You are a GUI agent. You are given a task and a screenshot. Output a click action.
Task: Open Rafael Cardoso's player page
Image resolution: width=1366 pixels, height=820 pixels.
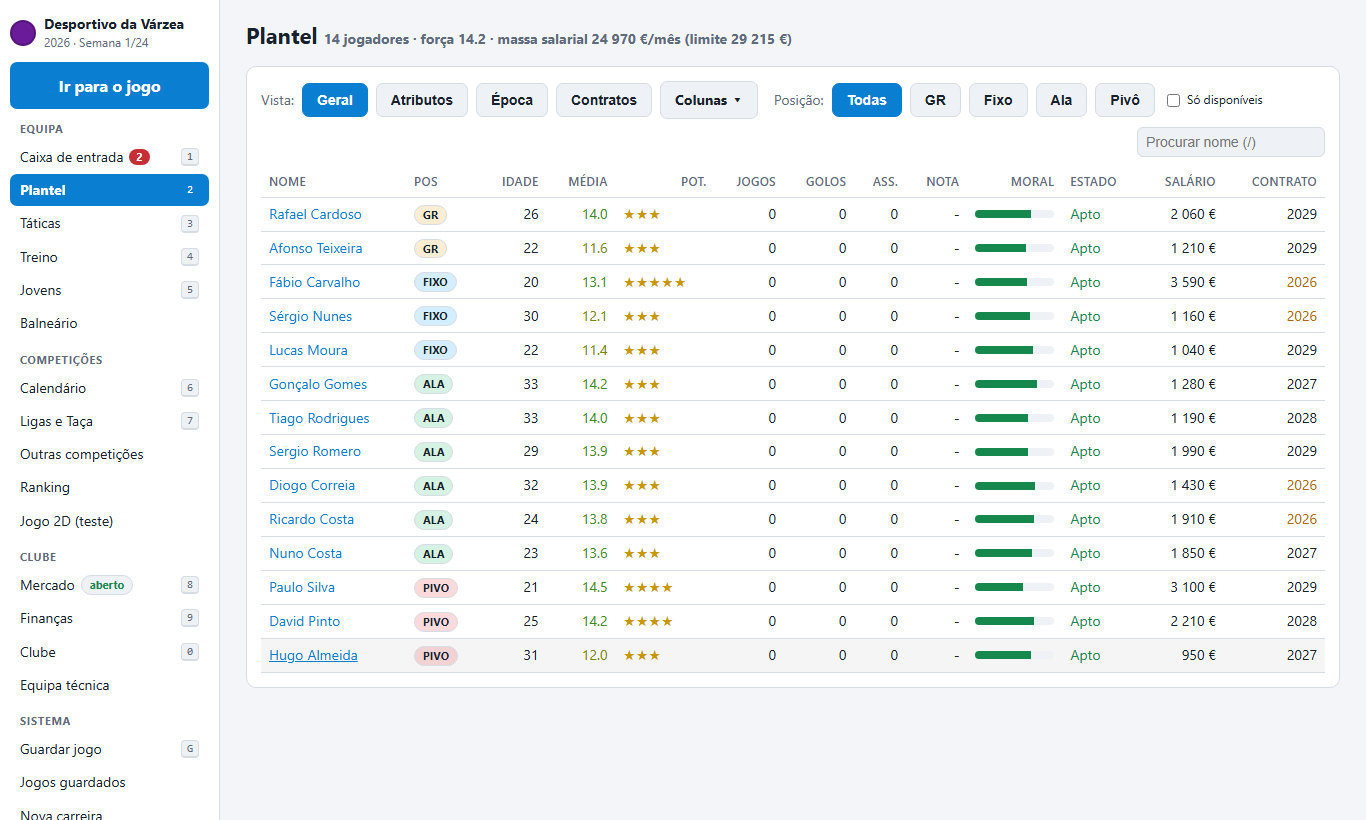[x=315, y=214]
